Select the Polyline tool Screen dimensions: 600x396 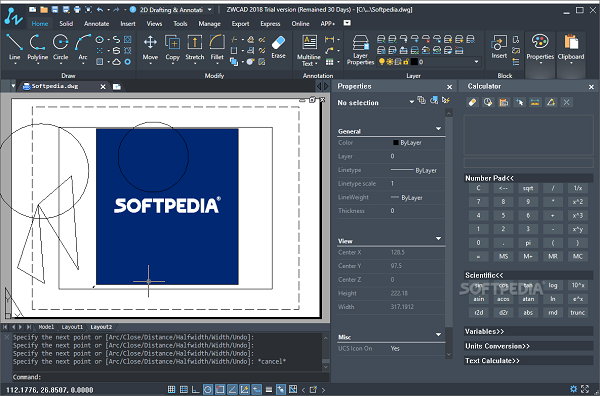pos(38,47)
